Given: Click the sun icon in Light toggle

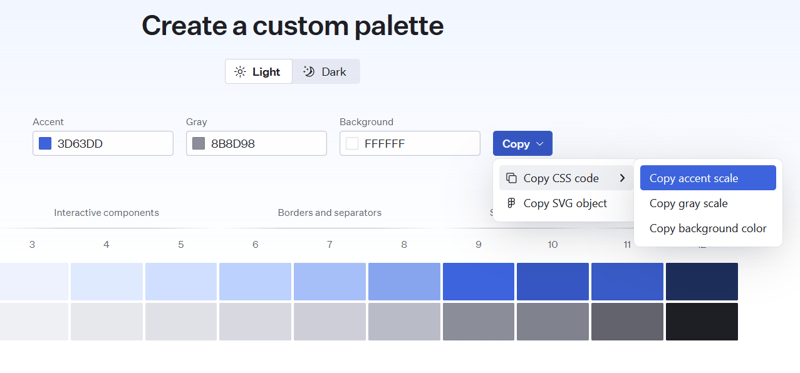Looking at the screenshot, I should 240,72.
